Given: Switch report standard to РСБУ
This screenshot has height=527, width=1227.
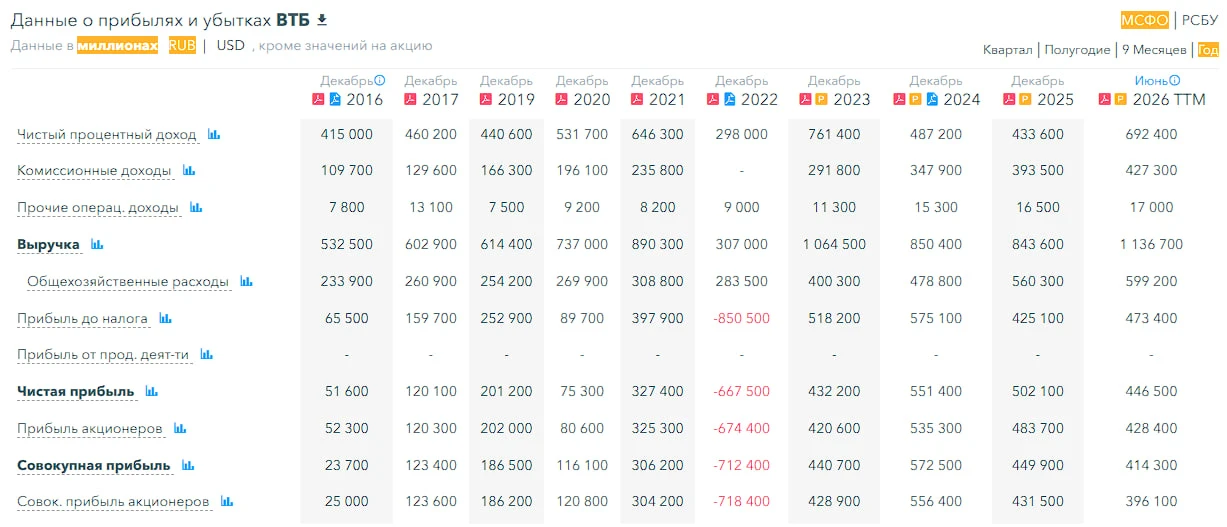Looking at the screenshot, I should point(1199,20).
